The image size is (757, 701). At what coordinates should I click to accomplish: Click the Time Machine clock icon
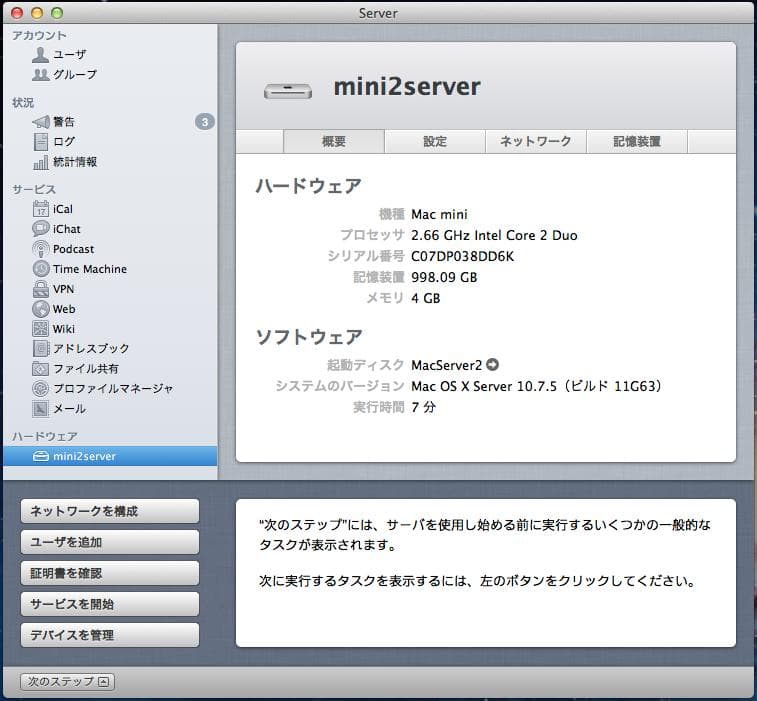pyautogui.click(x=41, y=269)
